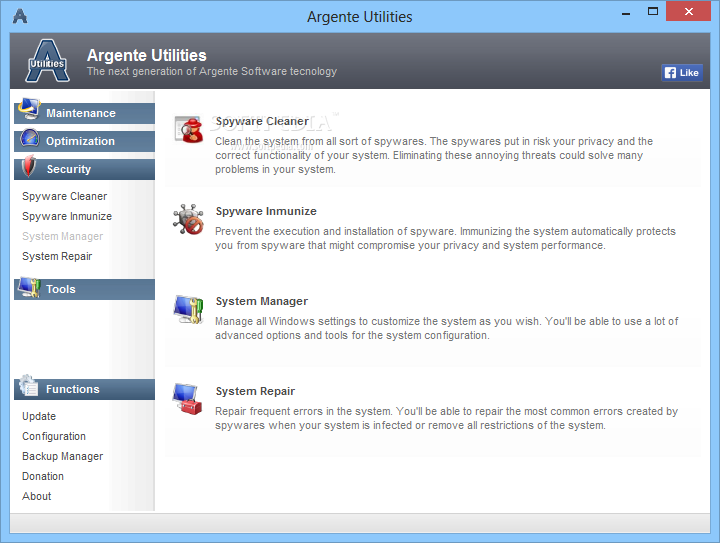Open Update under Functions

coord(39,416)
